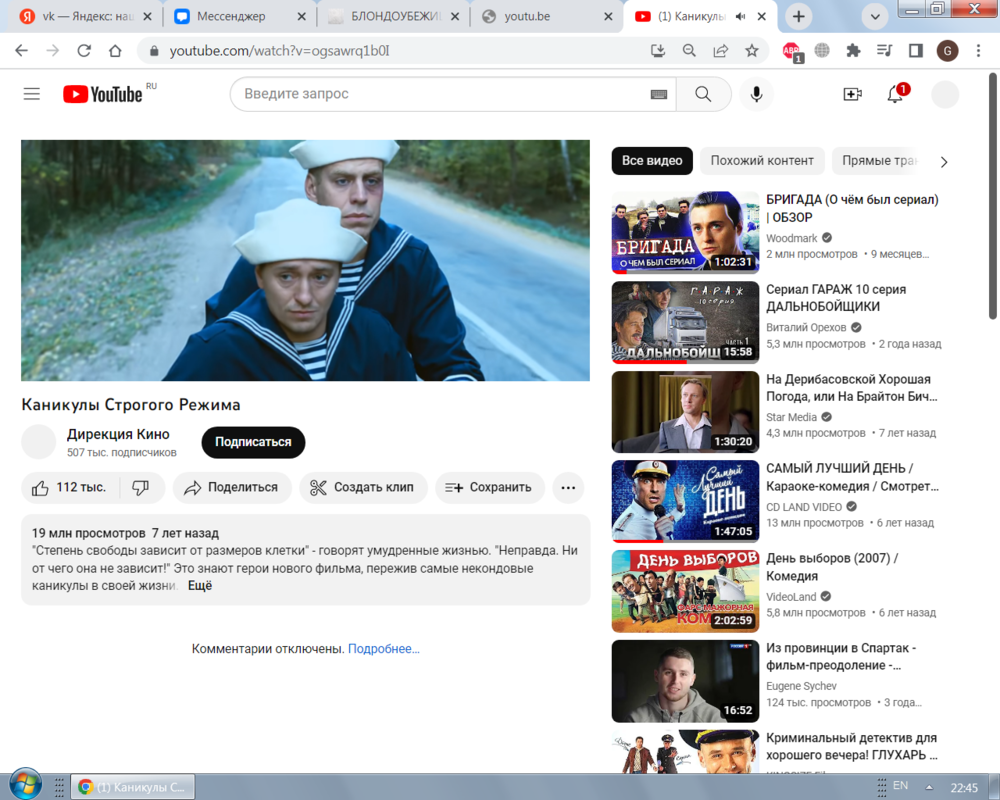
Task: Open media controls in Chrome toolbar
Action: click(885, 51)
